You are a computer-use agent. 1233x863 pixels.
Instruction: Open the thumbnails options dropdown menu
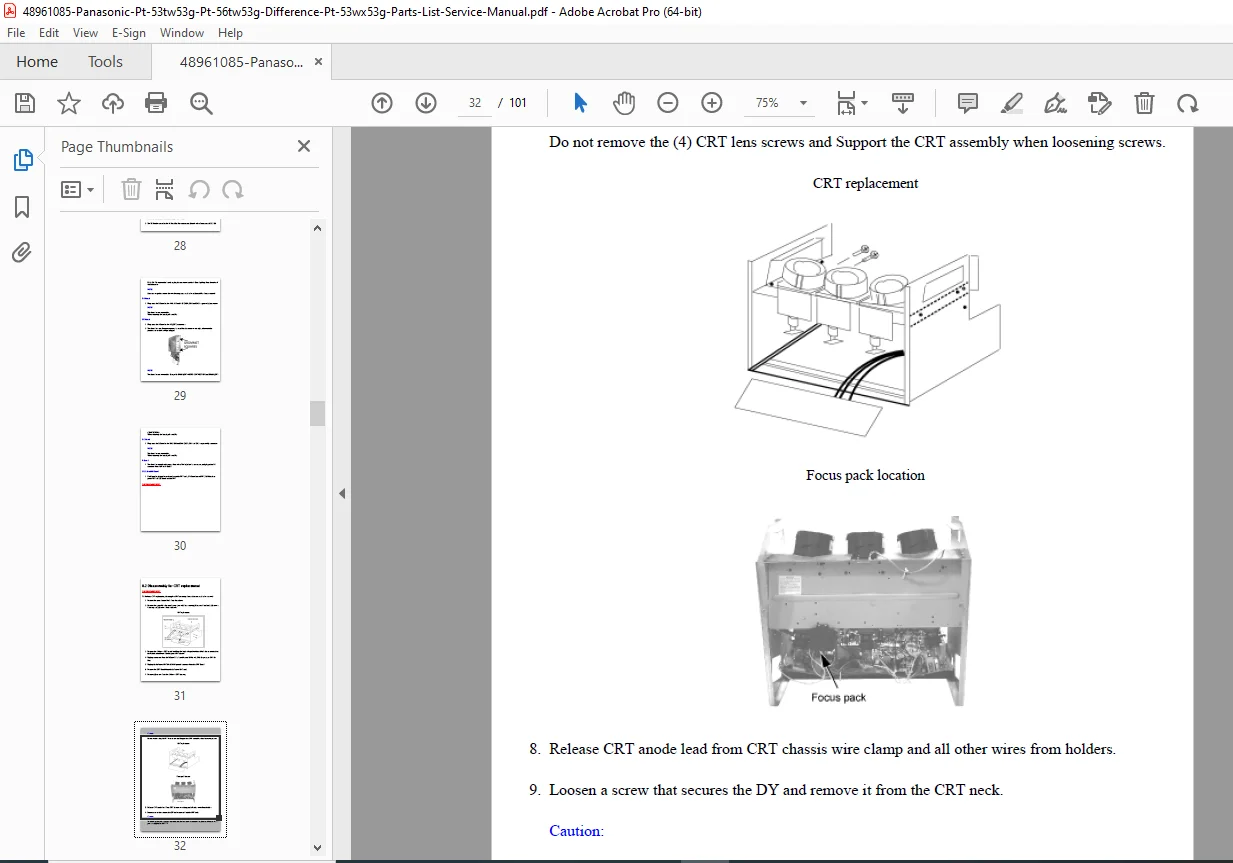[x=78, y=190]
